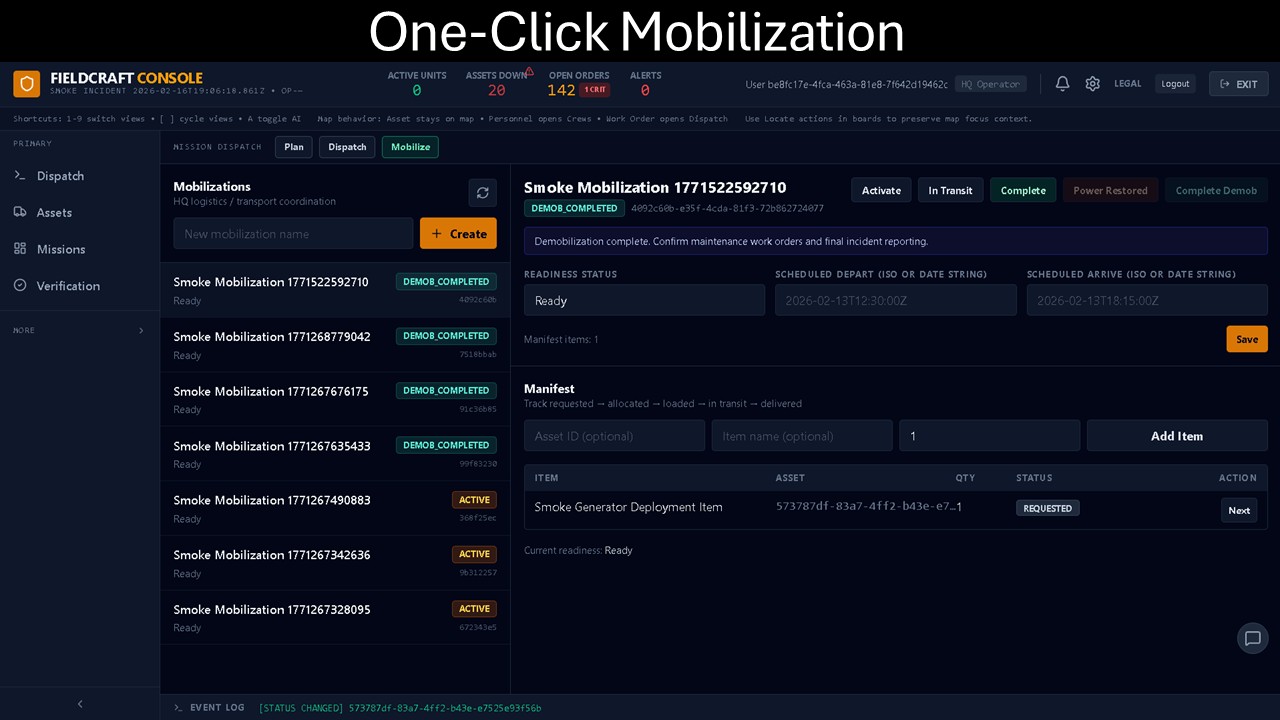Click the Activate button

click(881, 190)
